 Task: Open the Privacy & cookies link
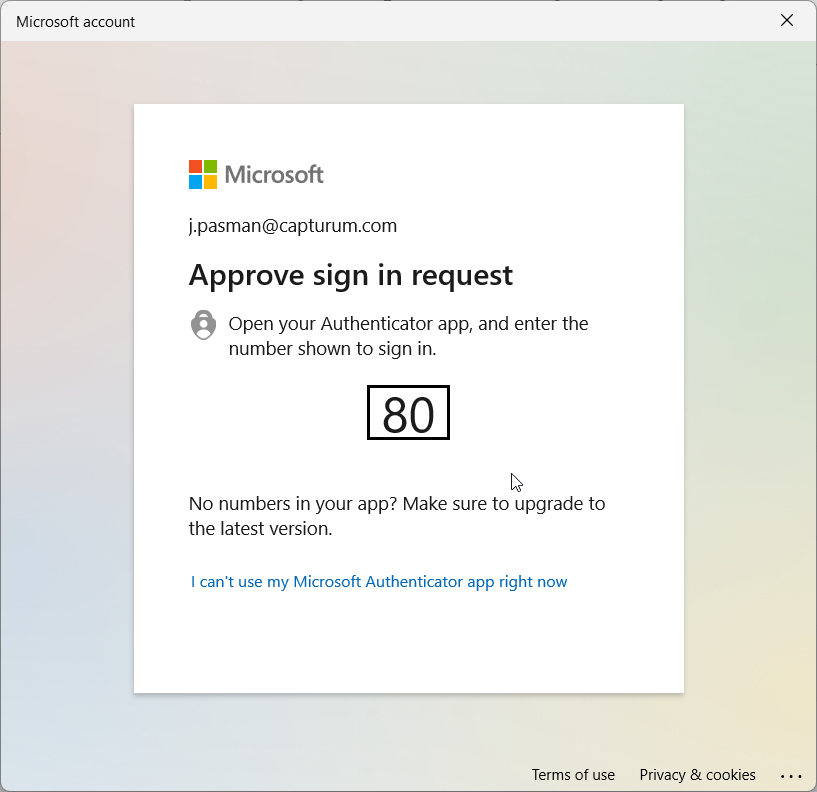pyautogui.click(x=697, y=775)
